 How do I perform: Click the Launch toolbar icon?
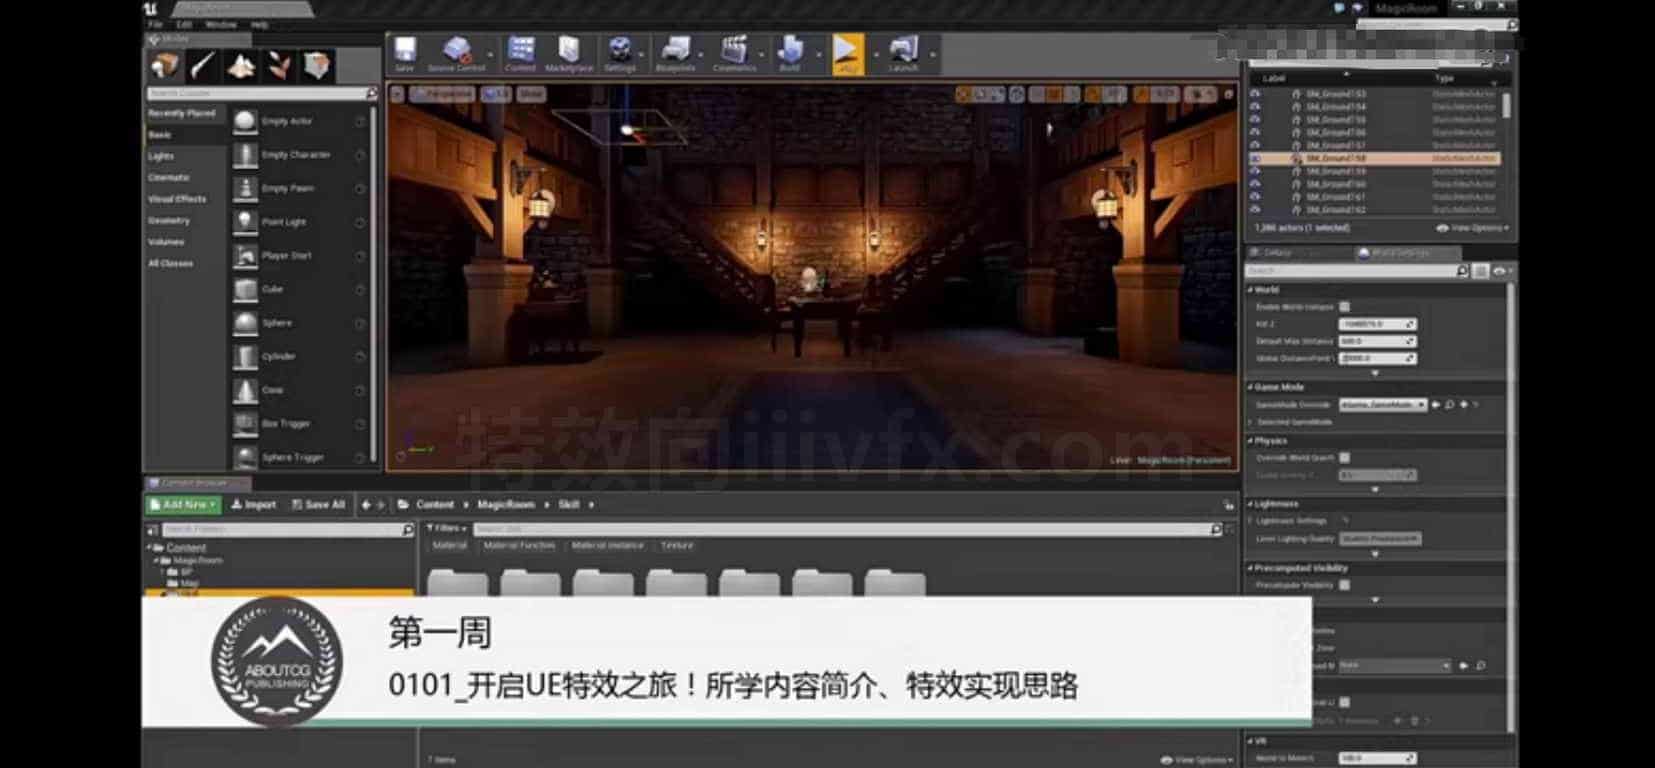pos(903,54)
